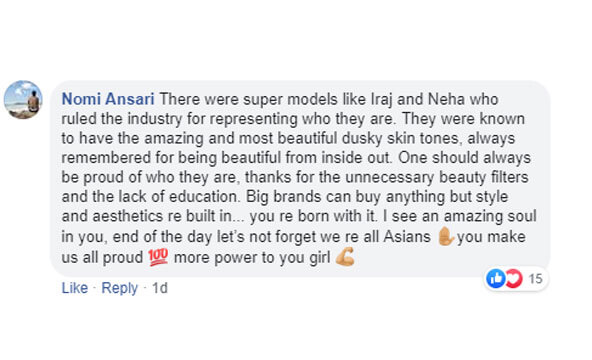Open Nomi Ansari's profile picture
The image size is (592, 360).
pyautogui.click(x=23, y=100)
